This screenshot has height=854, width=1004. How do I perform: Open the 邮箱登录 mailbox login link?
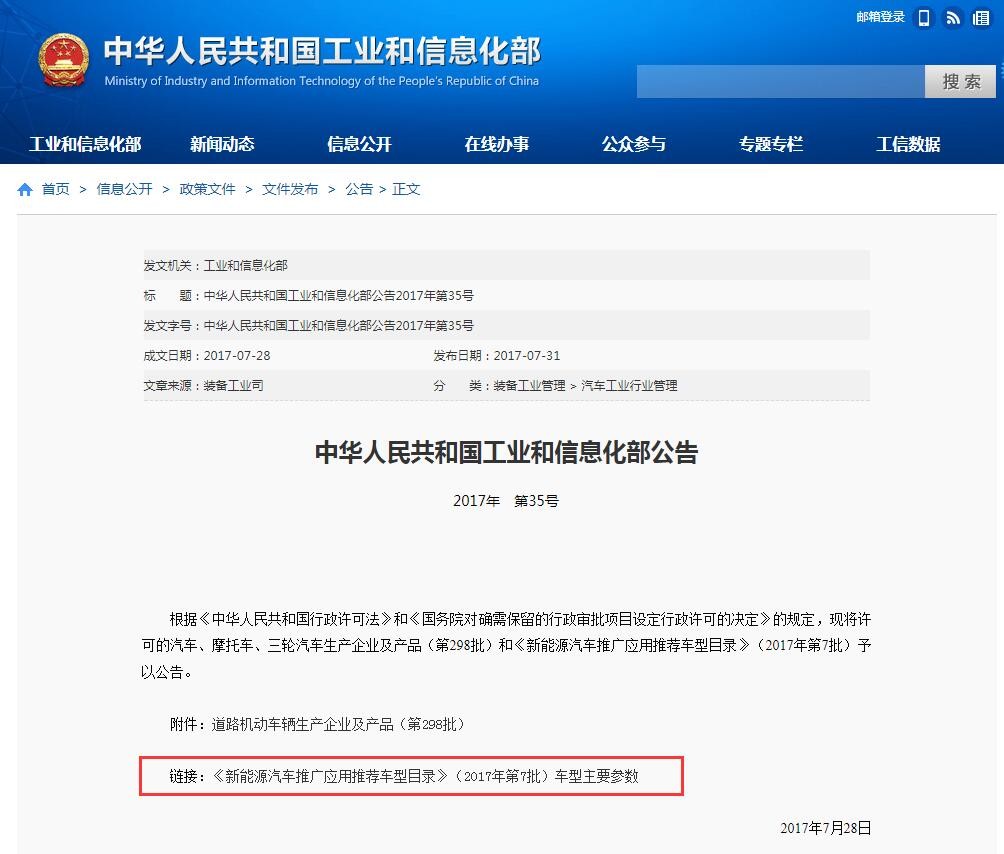pyautogui.click(x=879, y=17)
